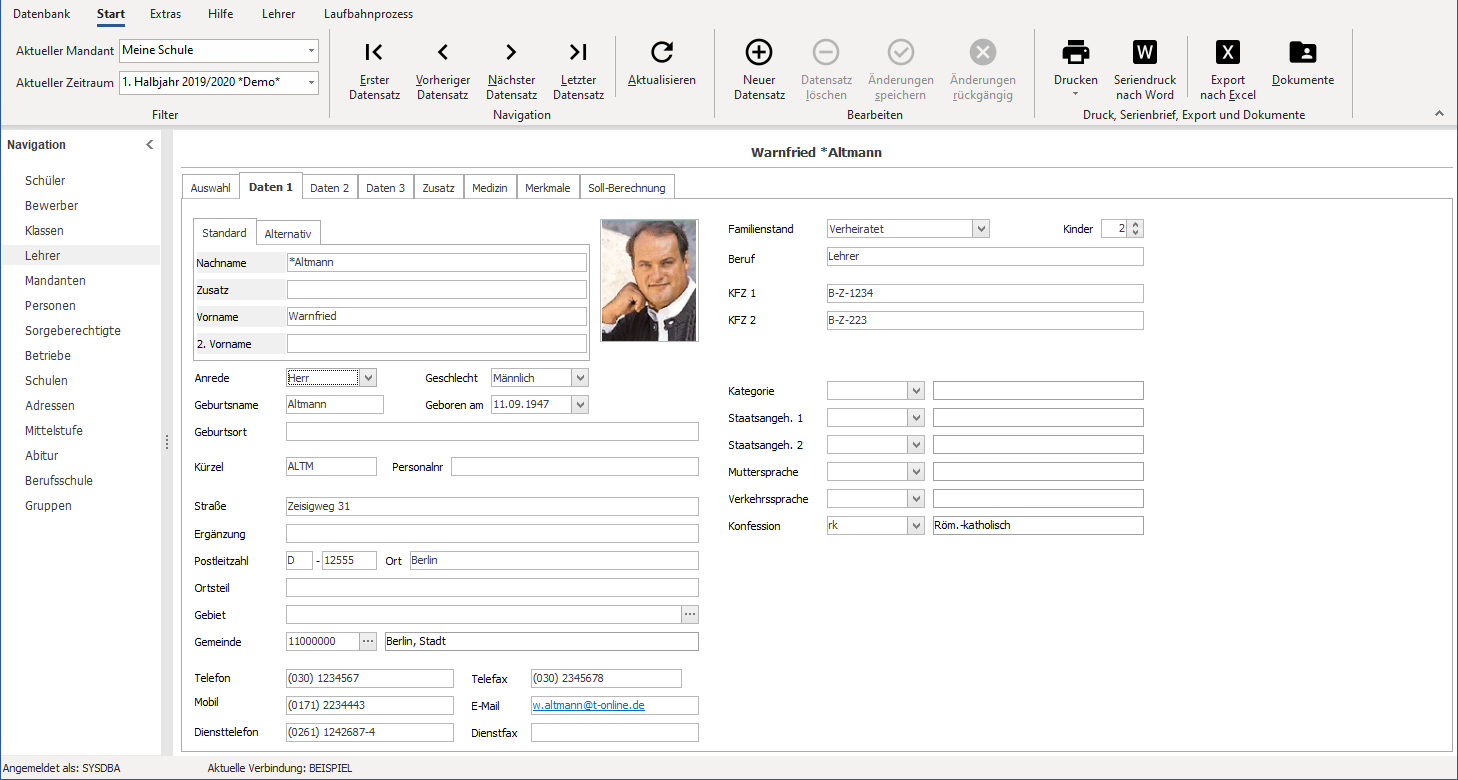The height and width of the screenshot is (780, 1458).
Task: Open the Dokumente folder icon
Action: (1303, 52)
